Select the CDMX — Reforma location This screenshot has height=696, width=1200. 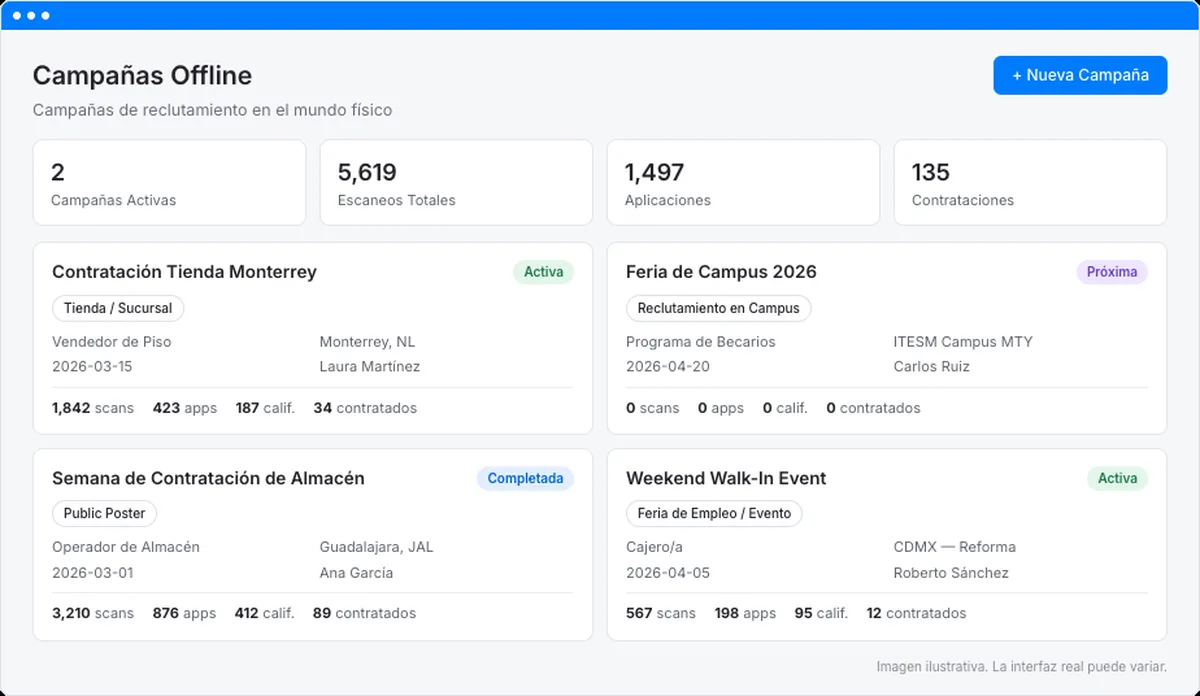(x=955, y=548)
